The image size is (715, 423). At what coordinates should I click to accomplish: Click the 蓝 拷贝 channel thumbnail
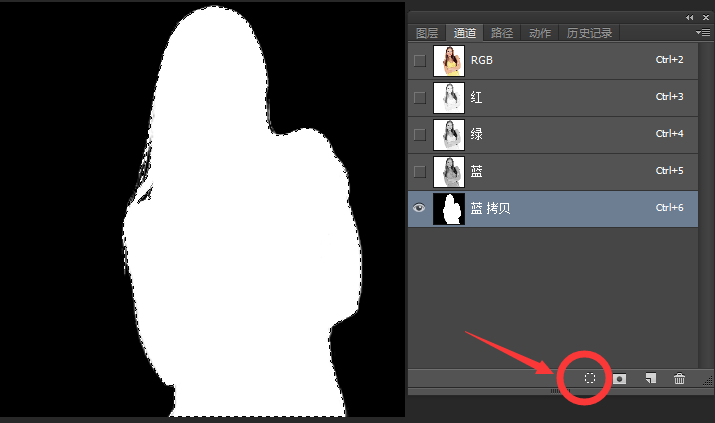(x=449, y=208)
